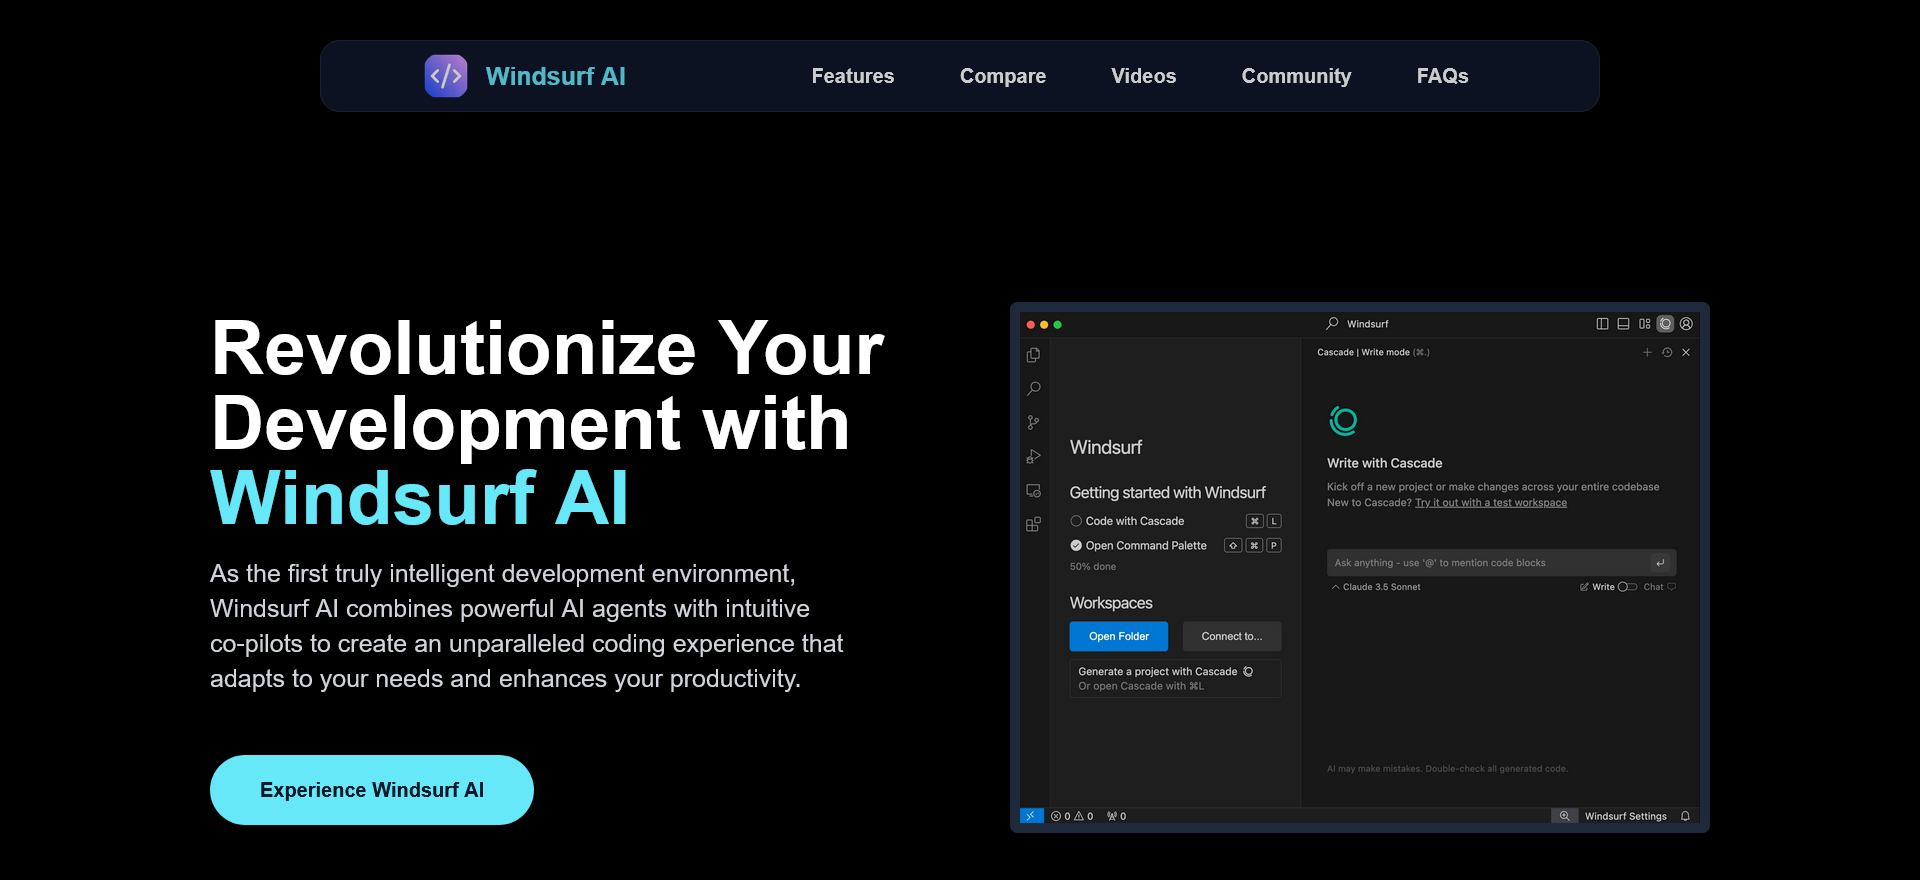
Task: Open the account profile icon in title bar
Action: pyautogui.click(x=1686, y=324)
